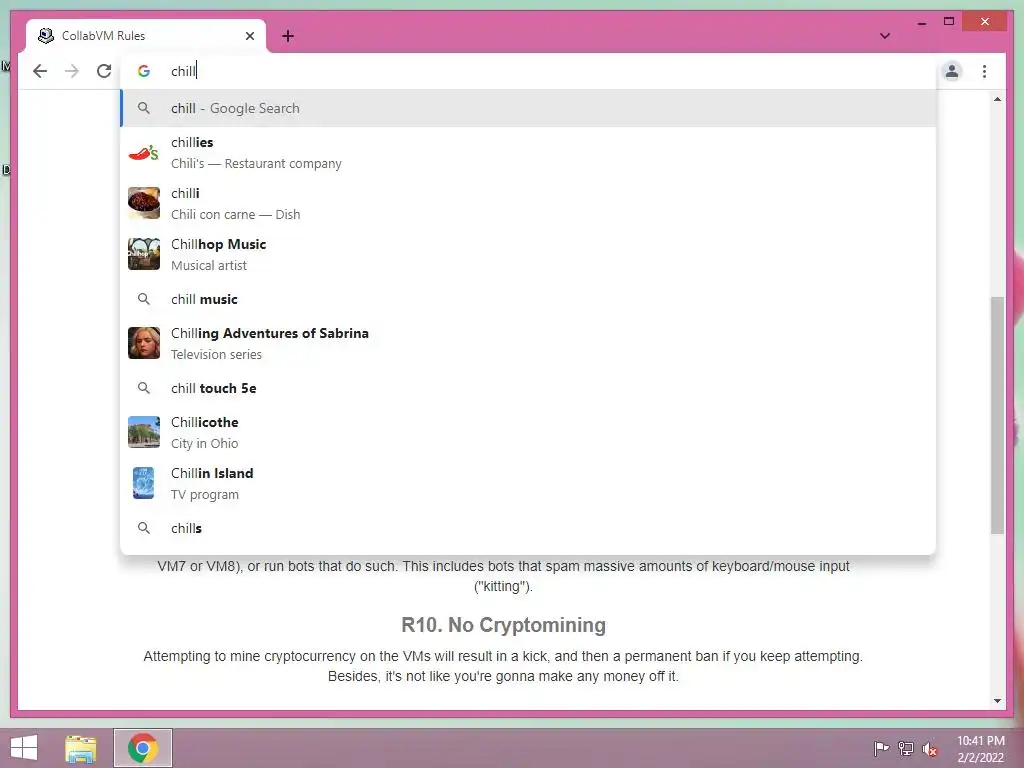Image resolution: width=1024 pixels, height=768 pixels.
Task: Click the Chillin Island poster thumbnail
Action: 144,483
